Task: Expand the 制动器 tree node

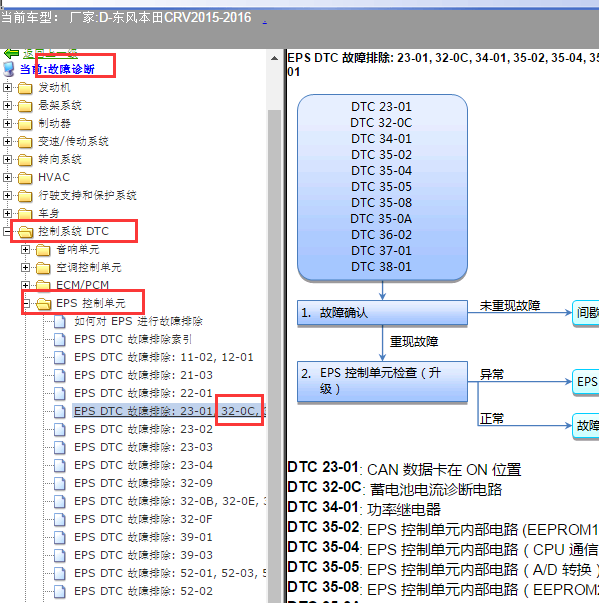Action: (x=7, y=123)
